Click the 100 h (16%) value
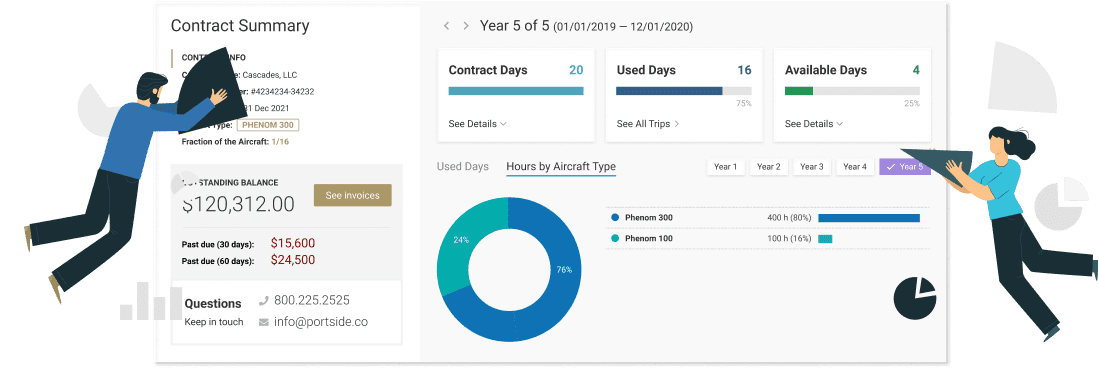Screen dimensions: 1099x368 (789, 238)
